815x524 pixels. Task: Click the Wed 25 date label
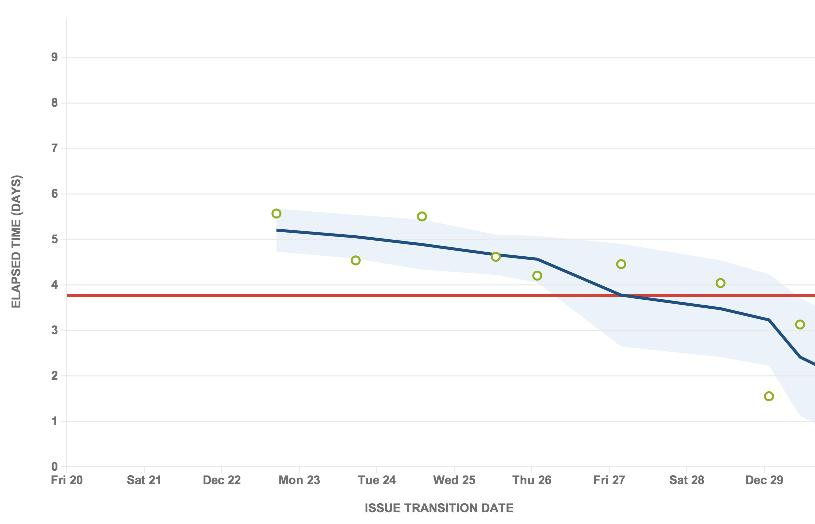[453, 480]
